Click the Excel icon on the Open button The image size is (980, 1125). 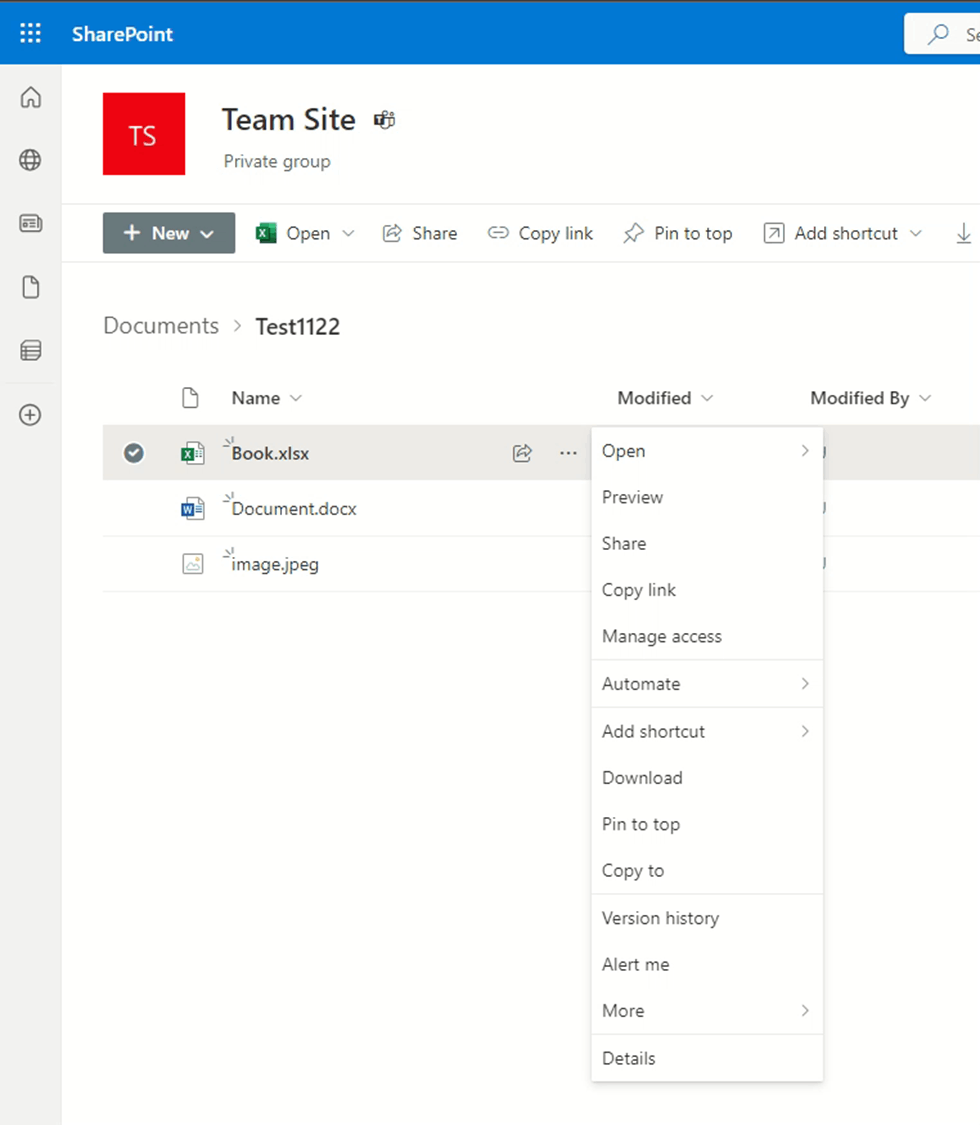(266, 233)
